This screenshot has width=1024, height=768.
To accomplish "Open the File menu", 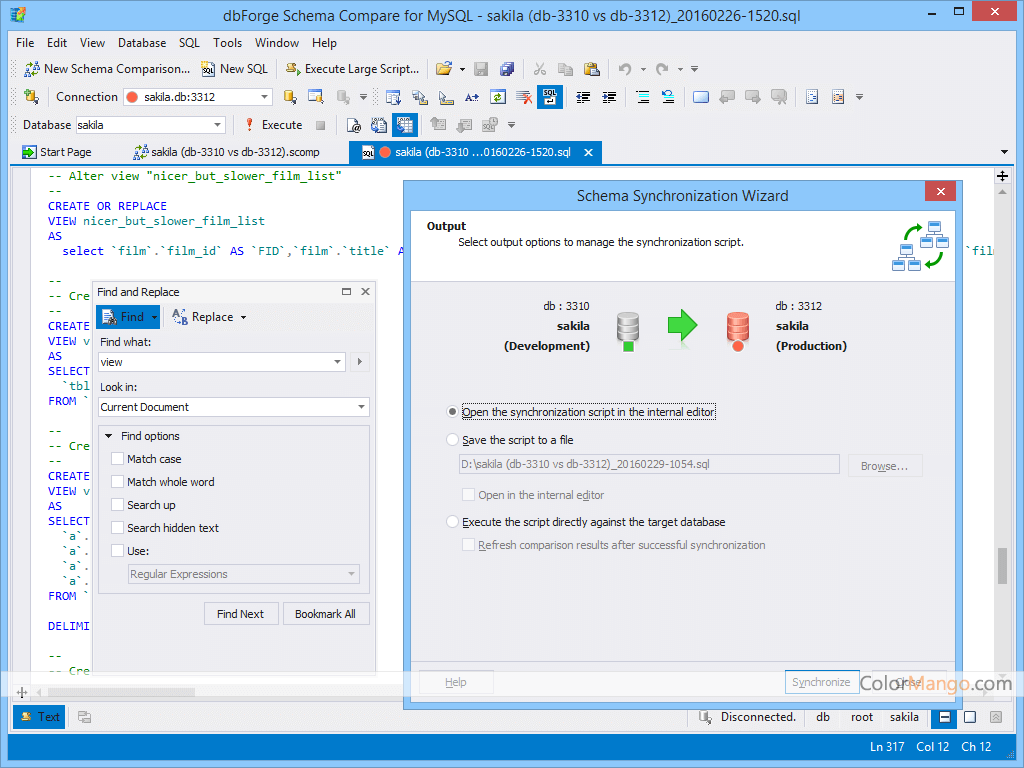I will (25, 42).
